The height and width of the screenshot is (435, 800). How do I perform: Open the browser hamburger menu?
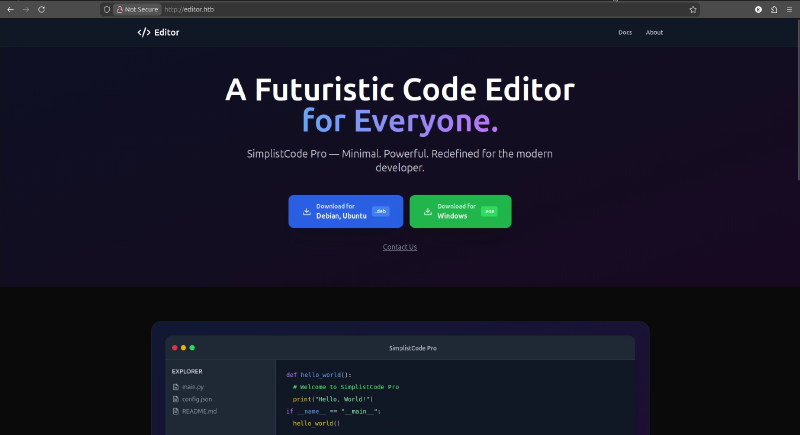(789, 9)
